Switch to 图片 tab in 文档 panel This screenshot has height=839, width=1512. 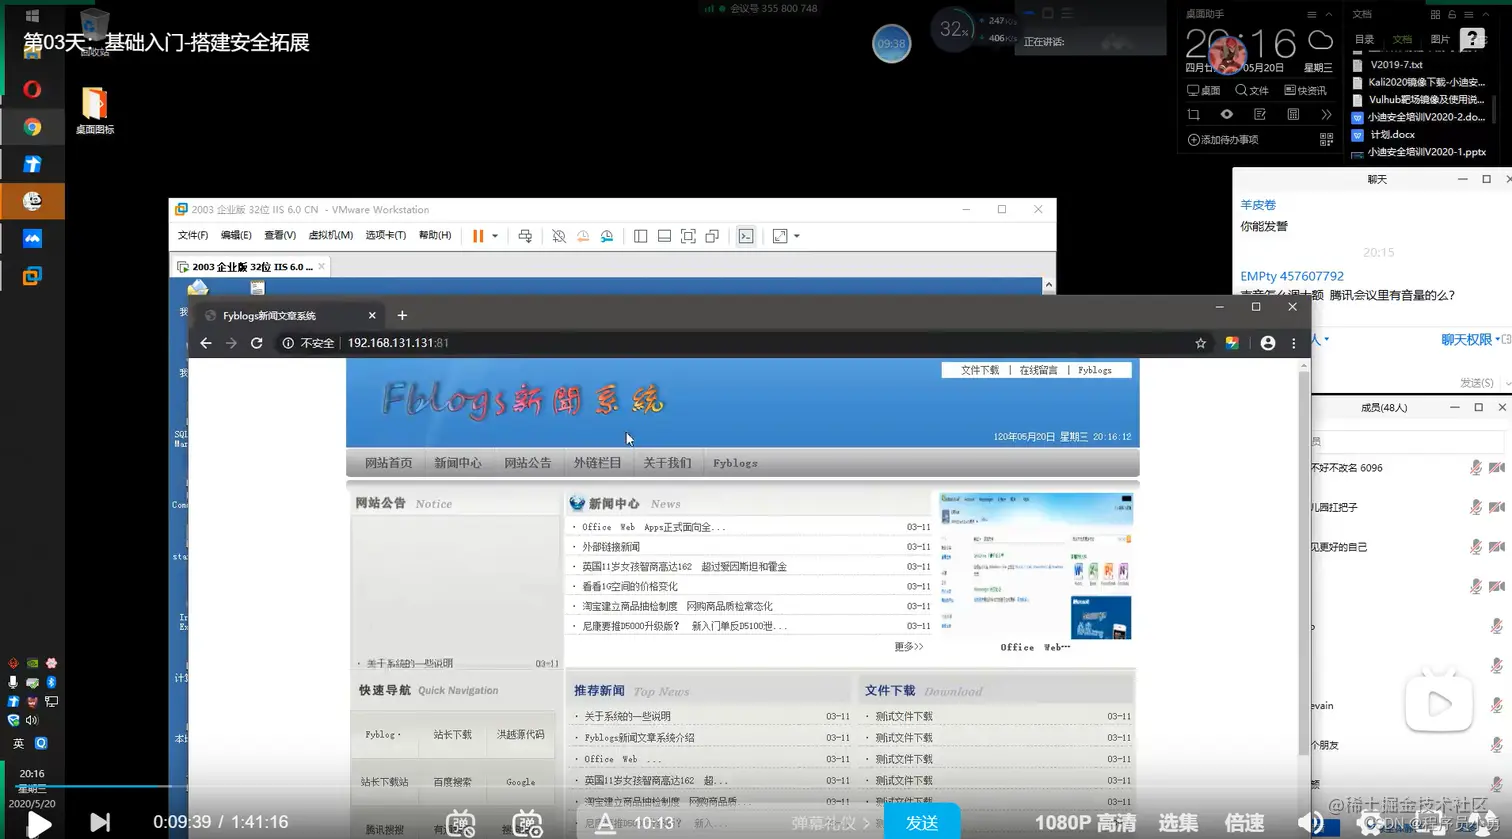click(1440, 39)
